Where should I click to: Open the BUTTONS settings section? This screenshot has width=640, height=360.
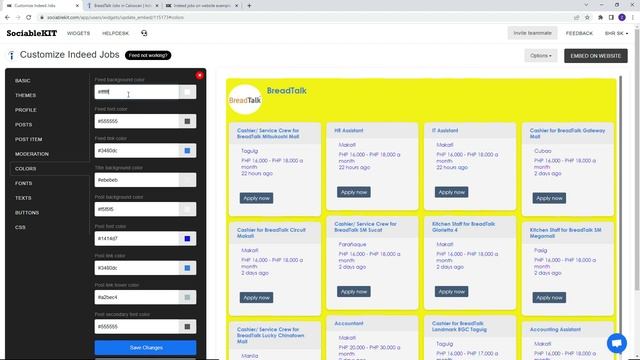pyautogui.click(x=27, y=213)
